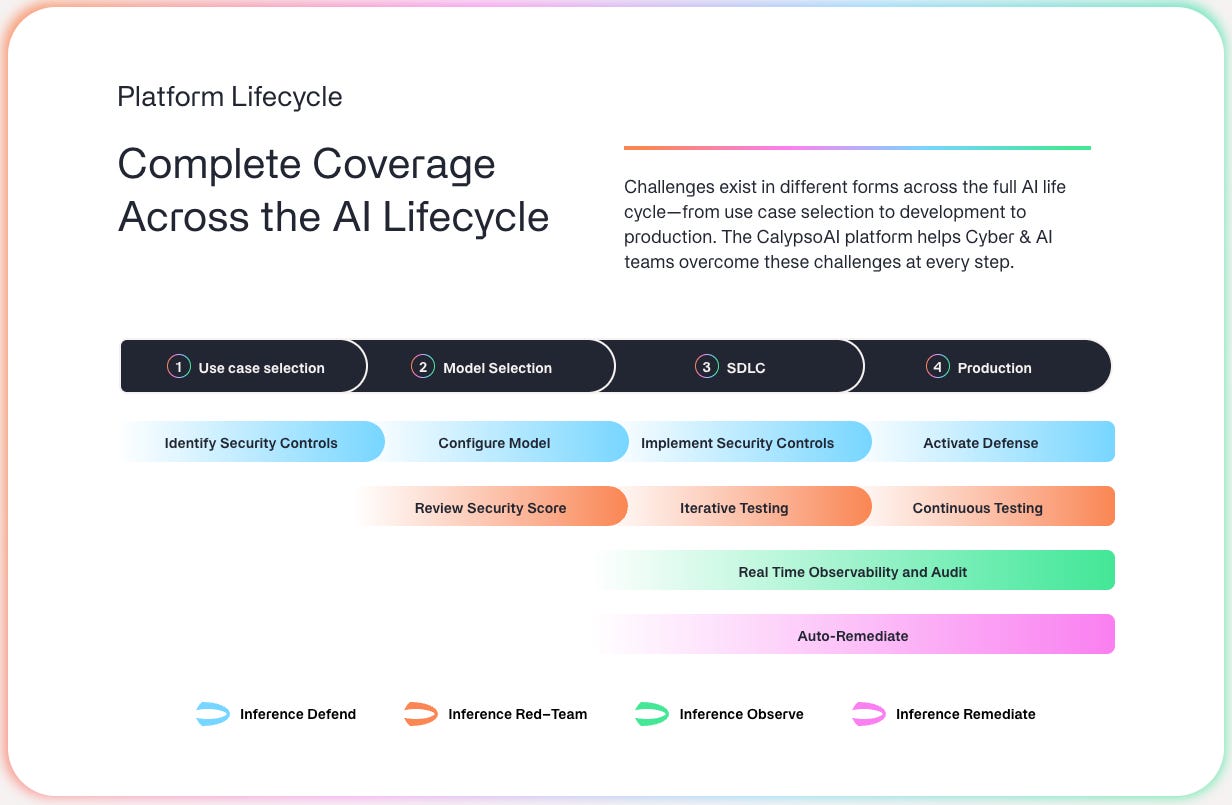
Task: Click the step 3 circle number icon
Action: tap(707, 367)
